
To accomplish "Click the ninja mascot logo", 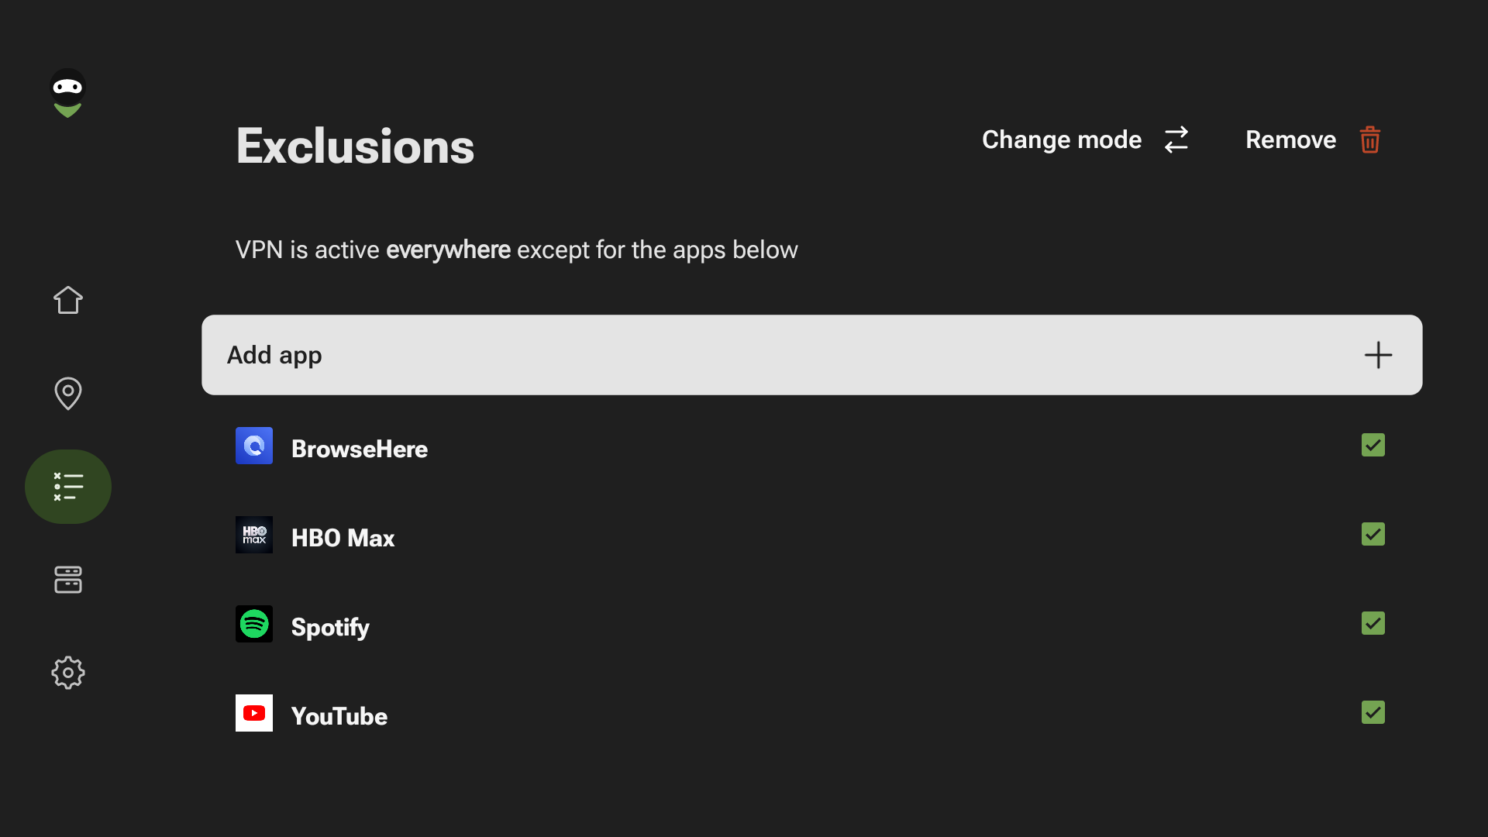I will pyautogui.click(x=68, y=94).
